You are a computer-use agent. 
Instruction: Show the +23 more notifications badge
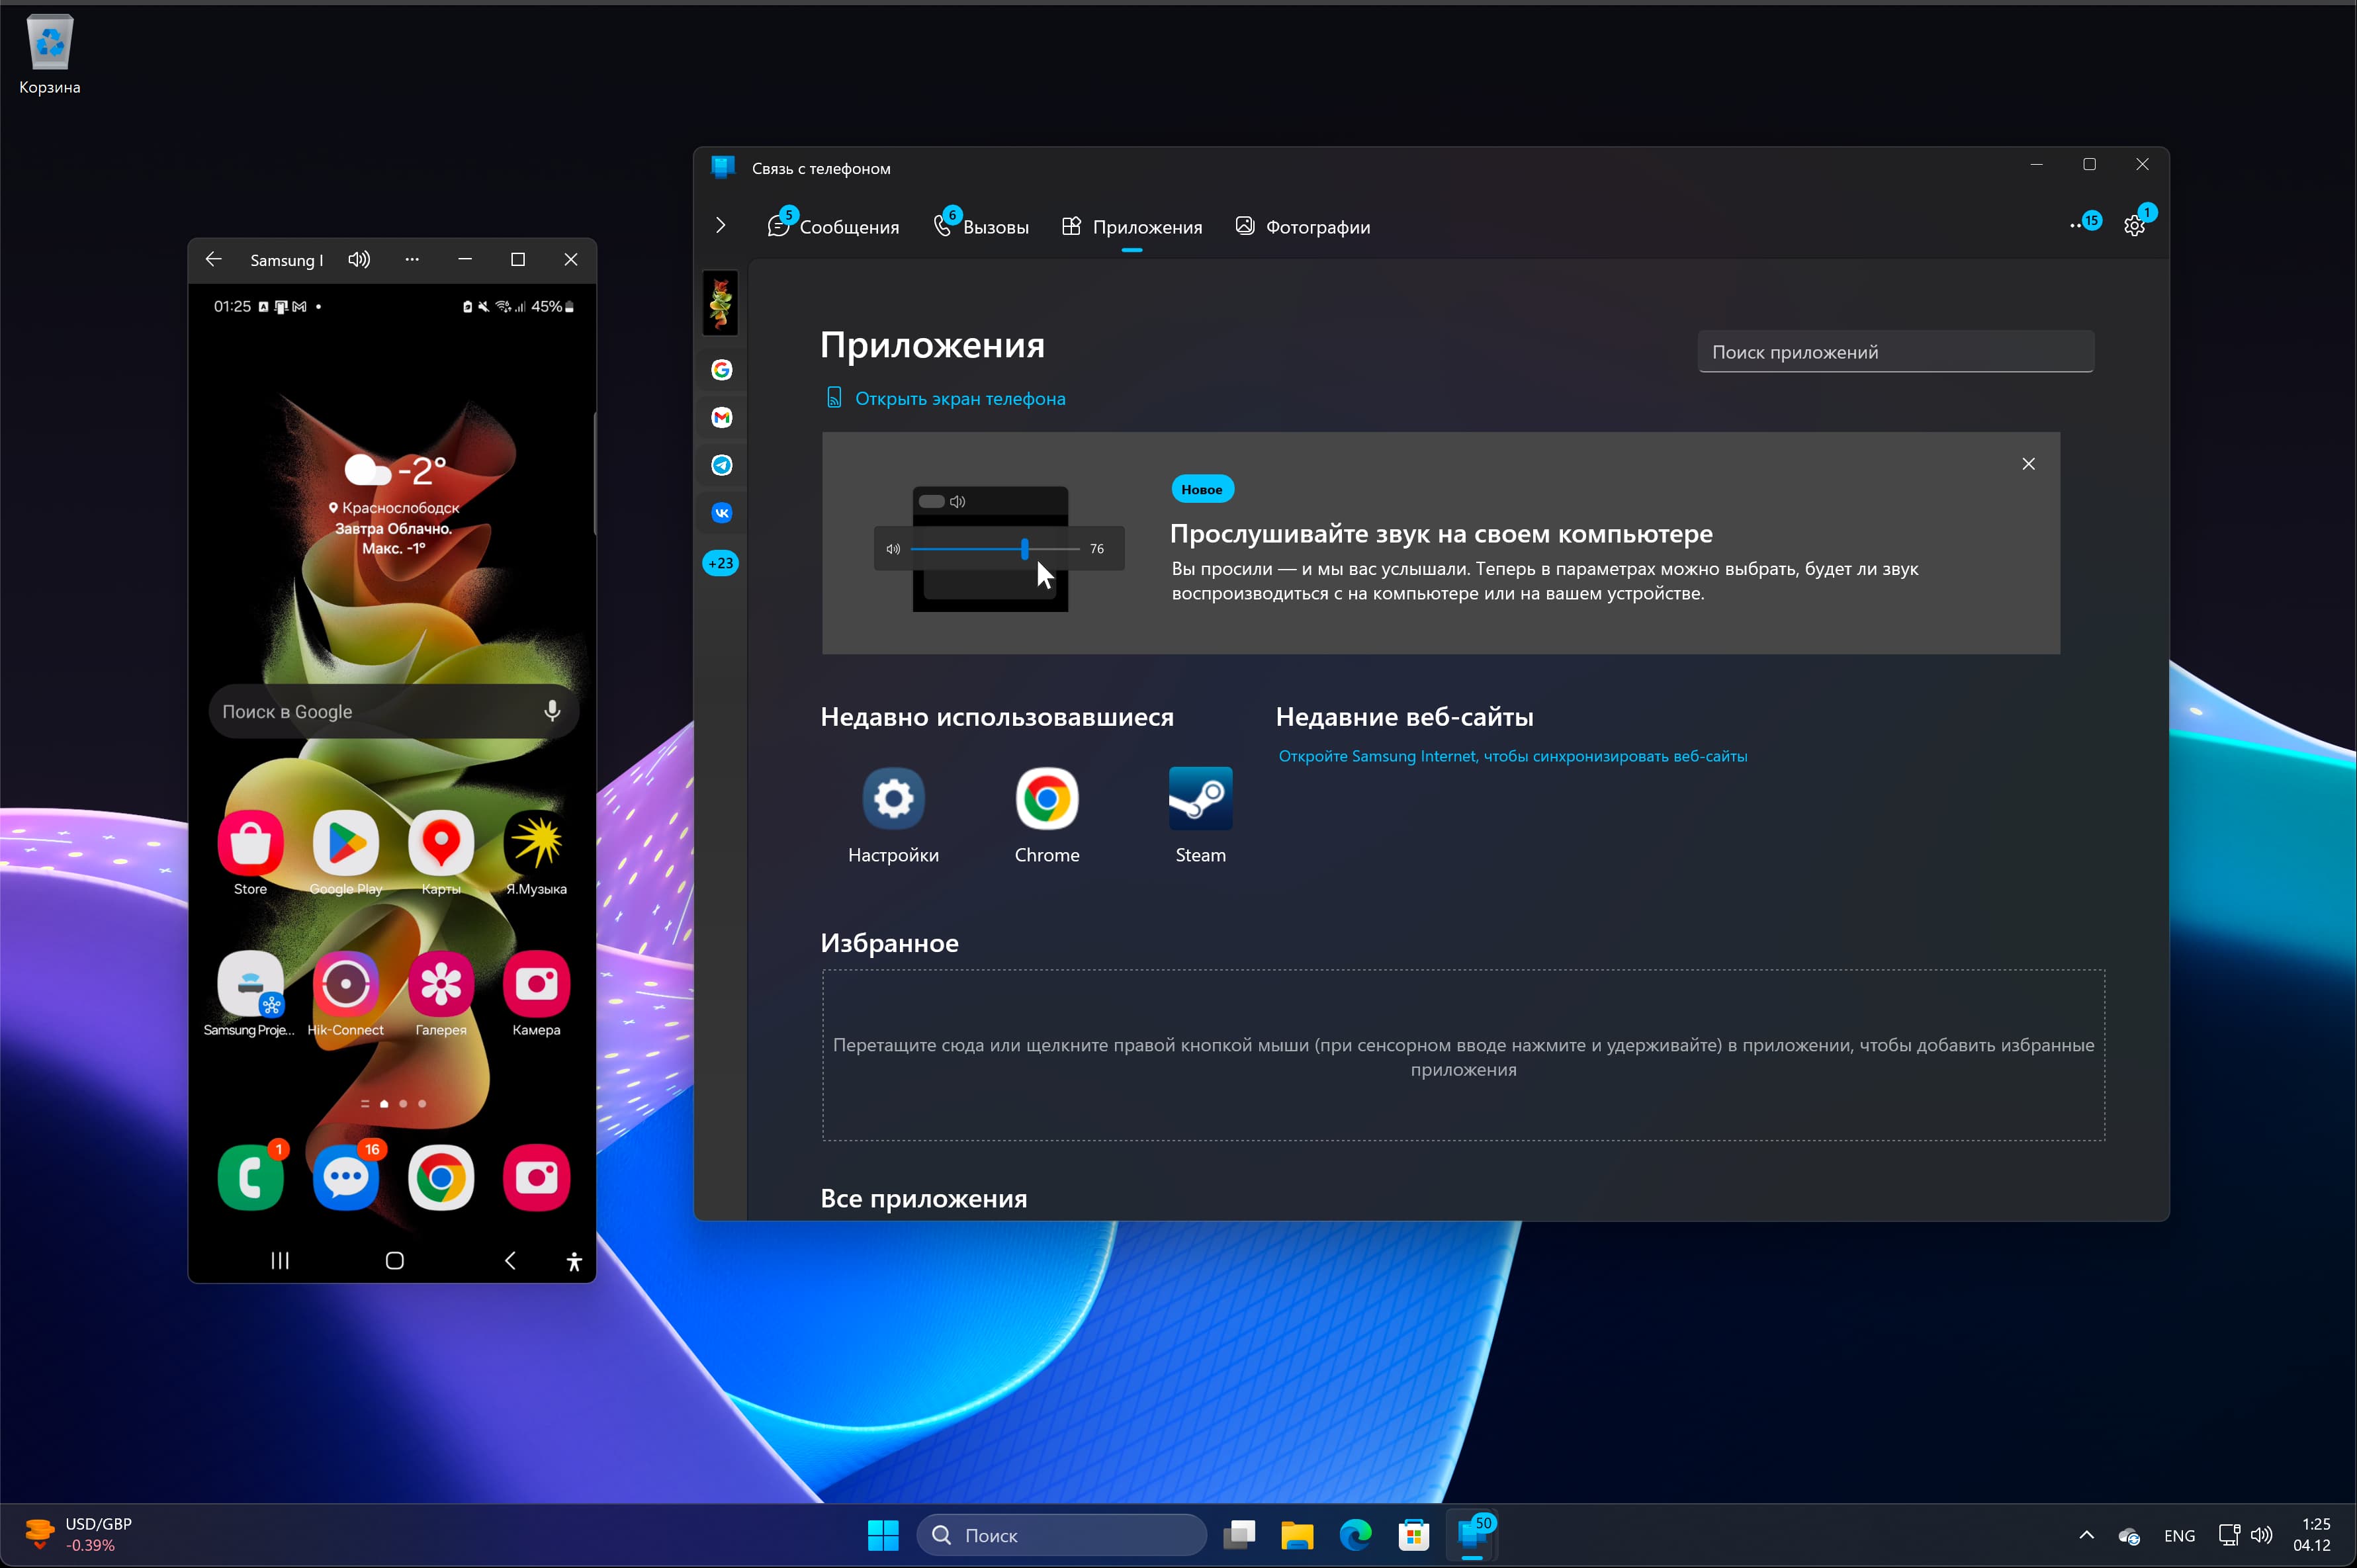coord(721,563)
